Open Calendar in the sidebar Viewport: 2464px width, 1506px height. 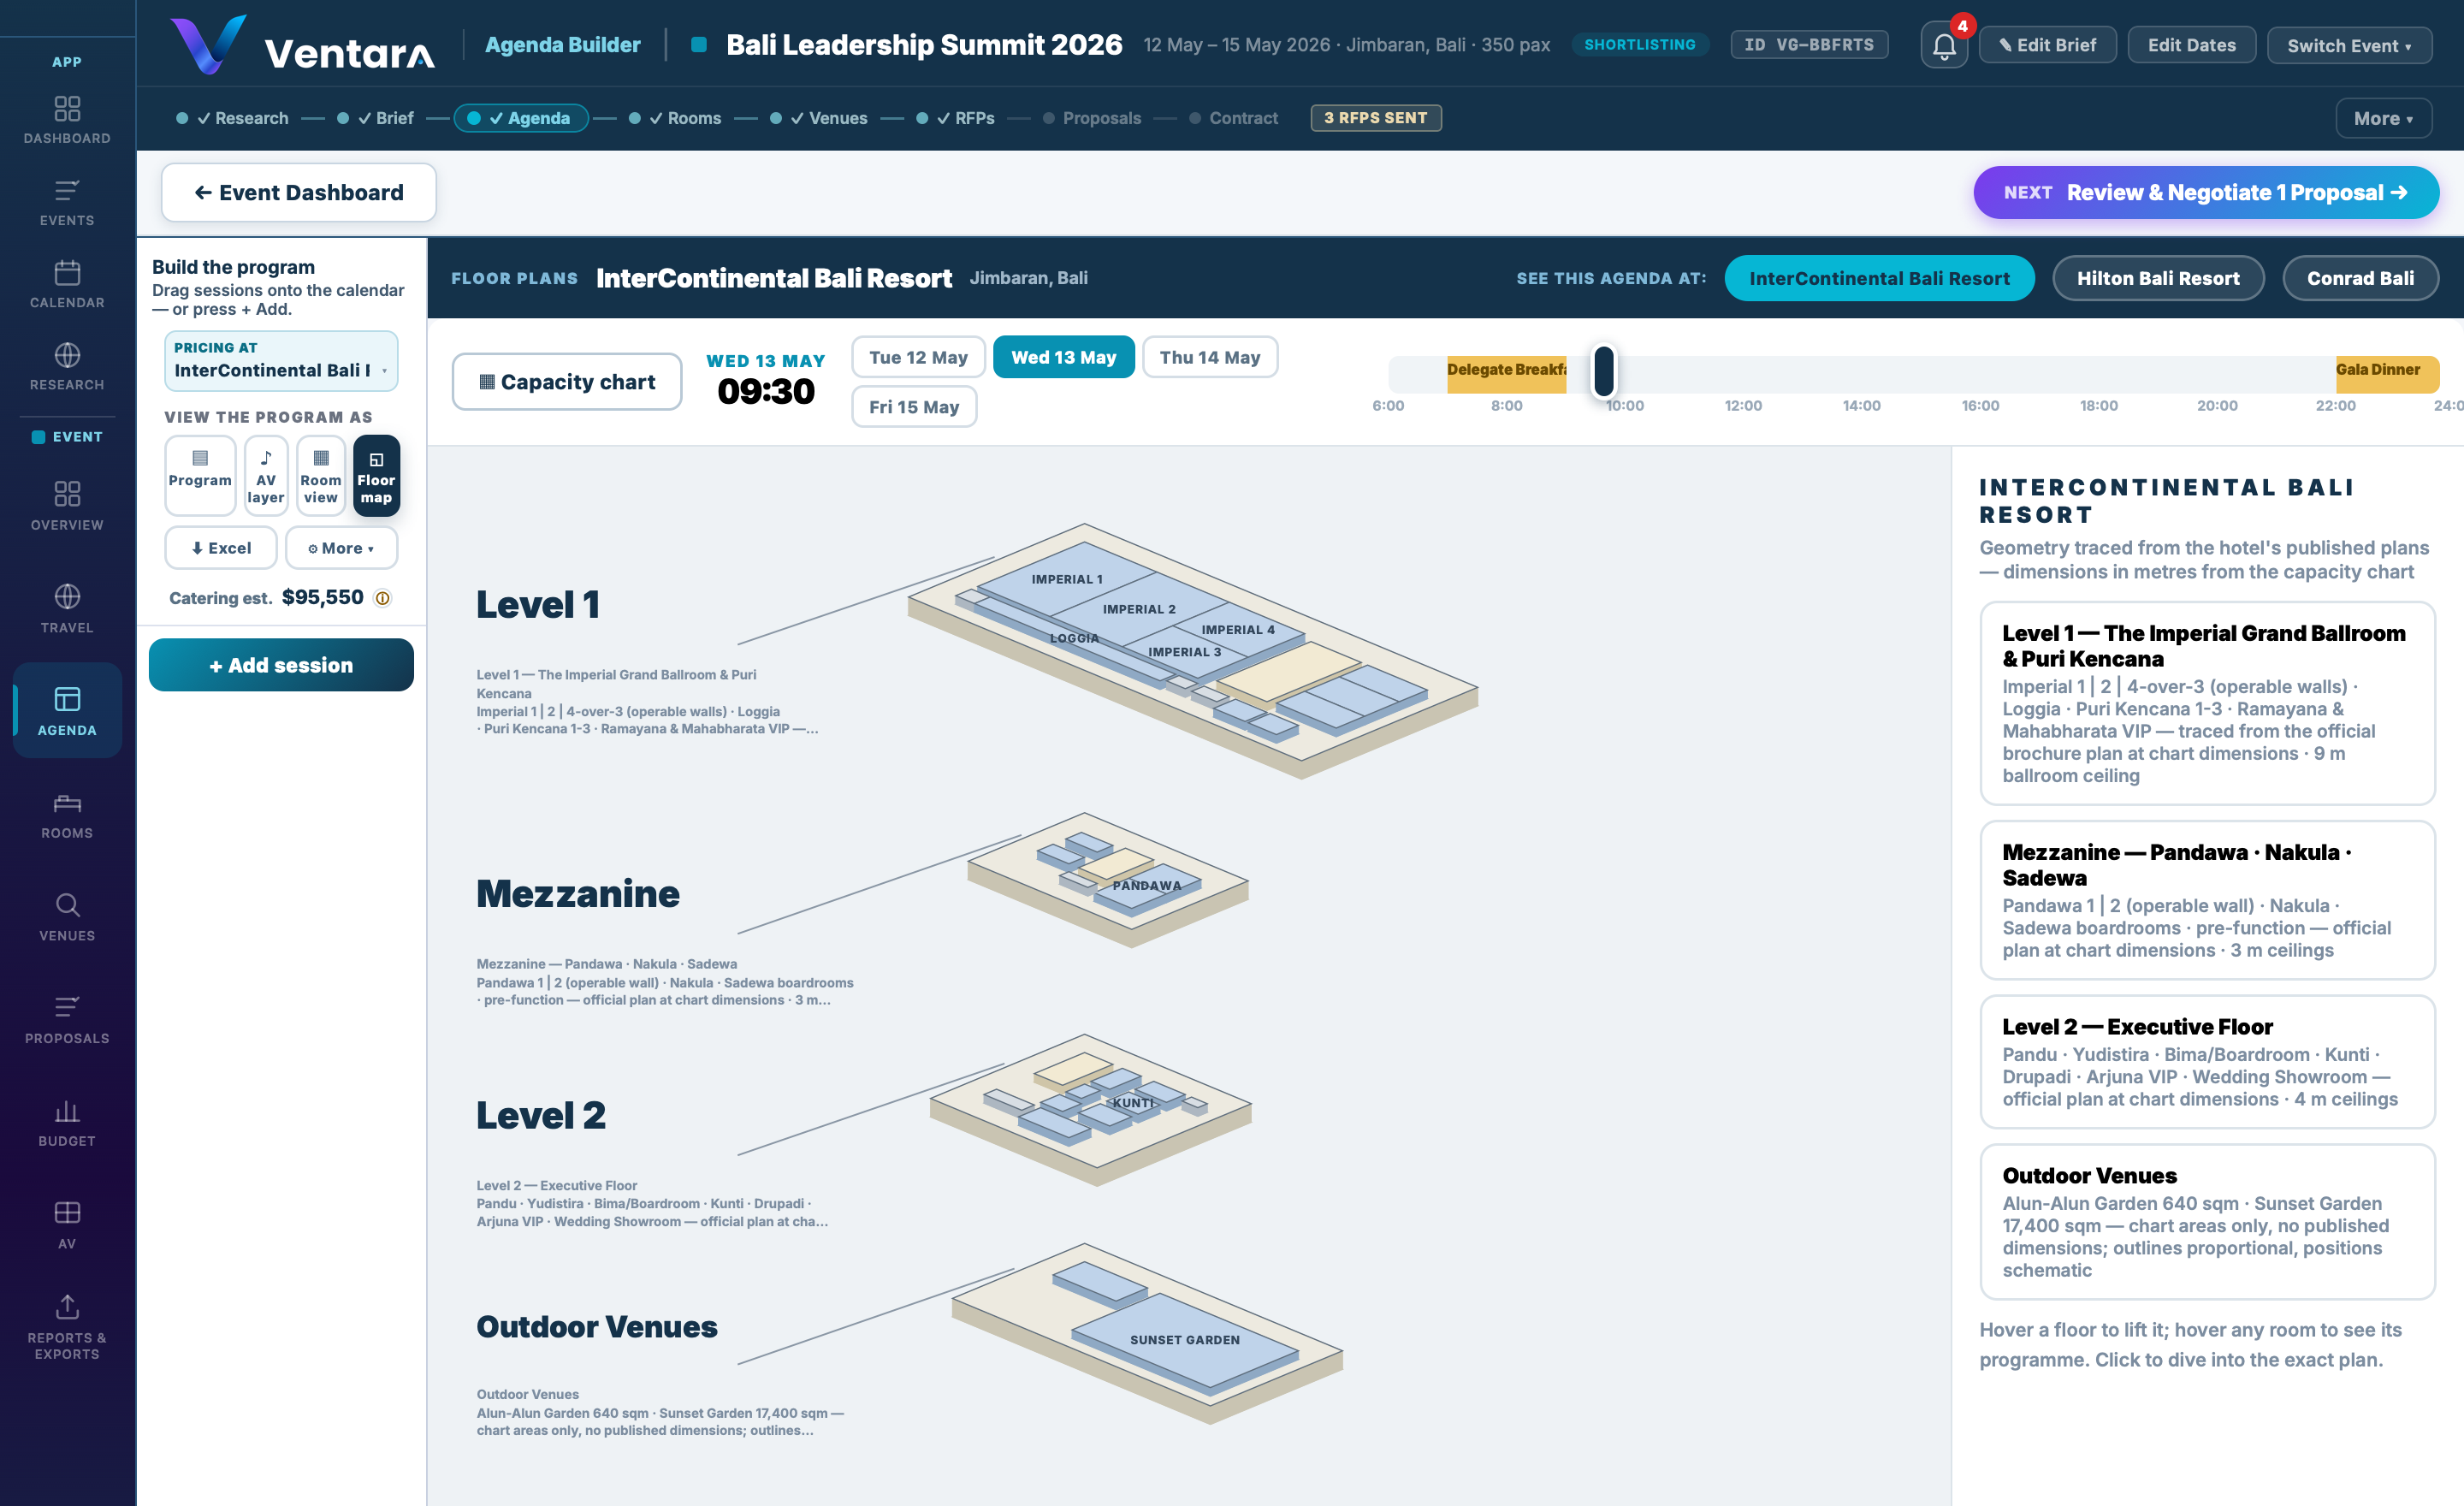tap(67, 284)
